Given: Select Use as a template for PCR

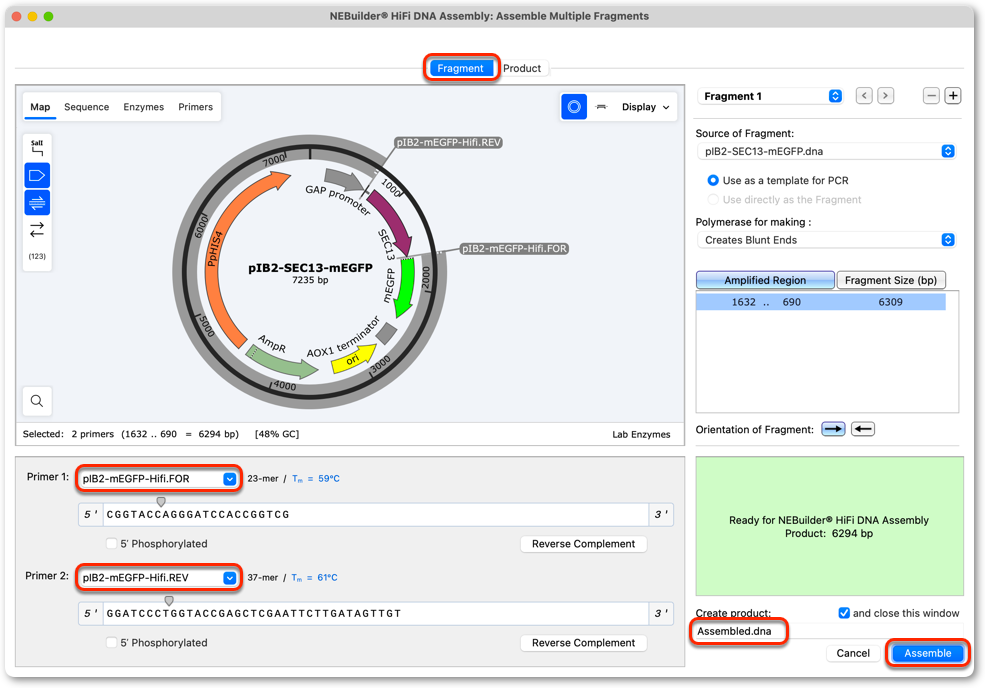Looking at the screenshot, I should [x=713, y=180].
